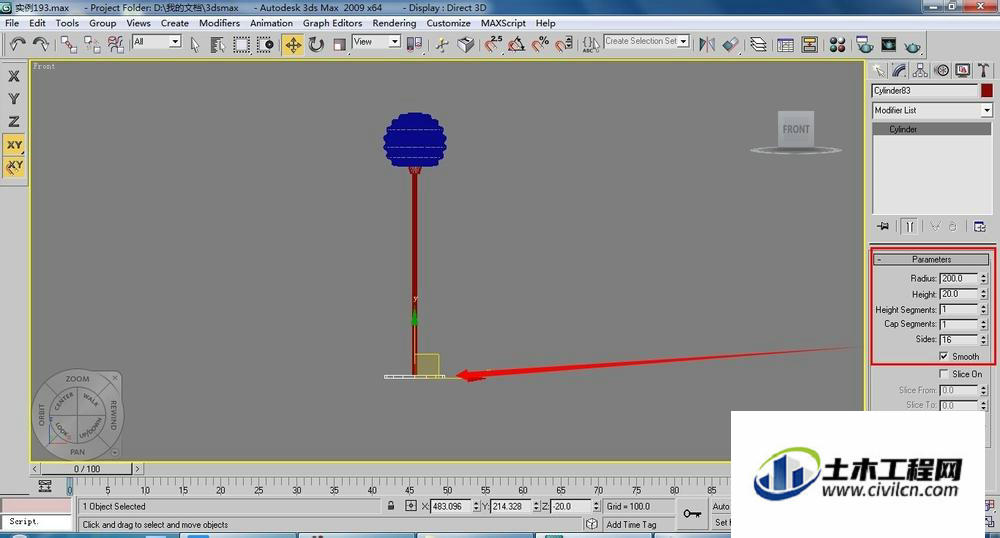Viewport: 1000px width, 538px height.
Task: Restrict axis to X in the Axis Constraints bar
Action: [13, 76]
